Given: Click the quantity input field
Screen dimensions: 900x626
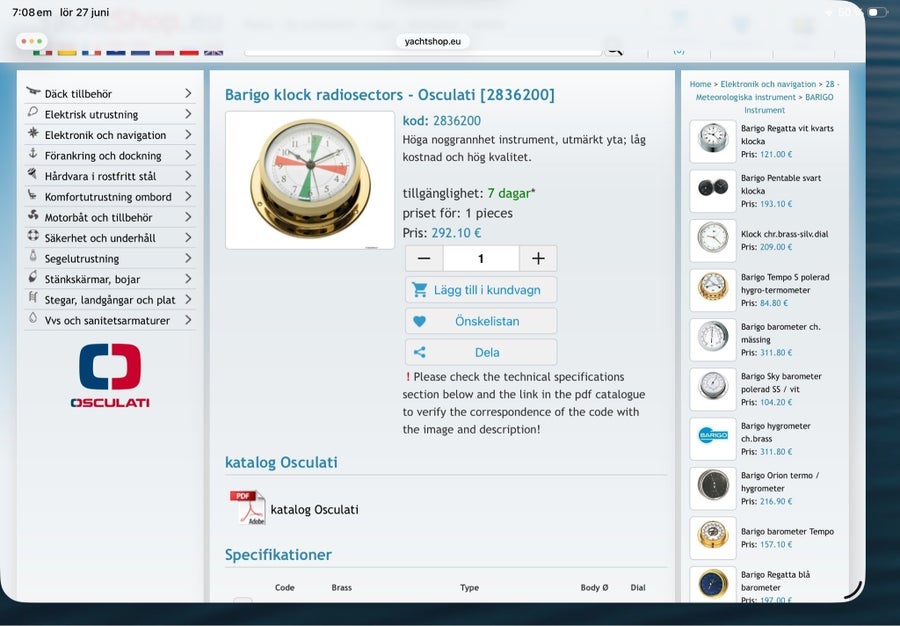Looking at the screenshot, I should click(481, 259).
